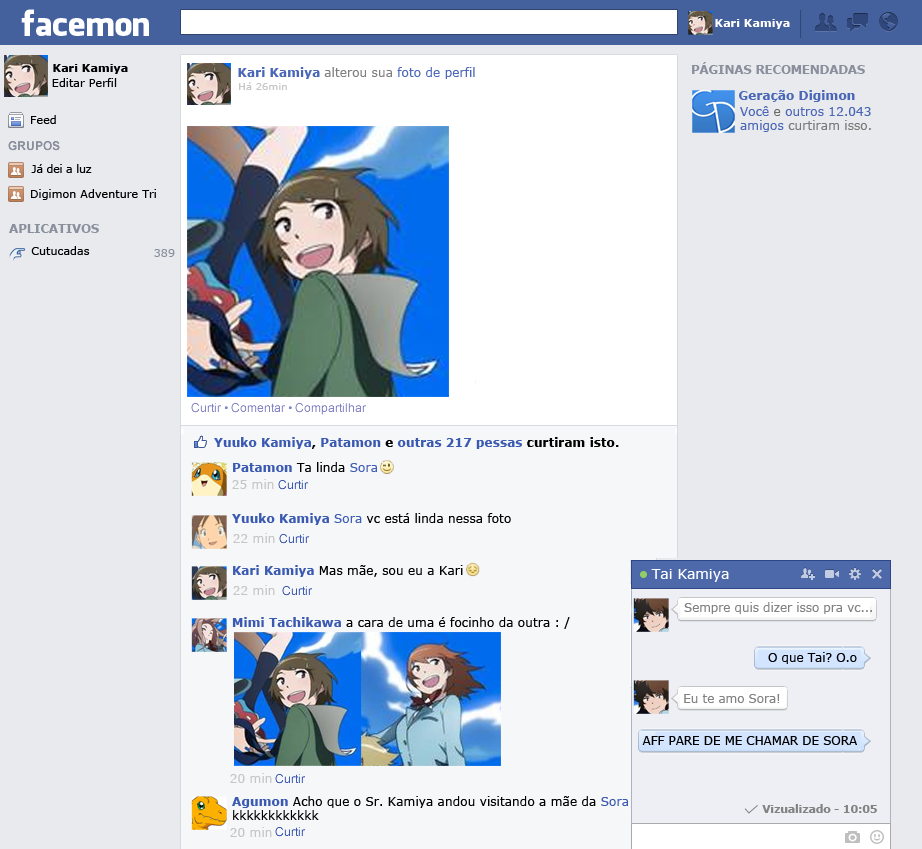Click the facemon logo
This screenshot has height=849, width=922.
86,24
